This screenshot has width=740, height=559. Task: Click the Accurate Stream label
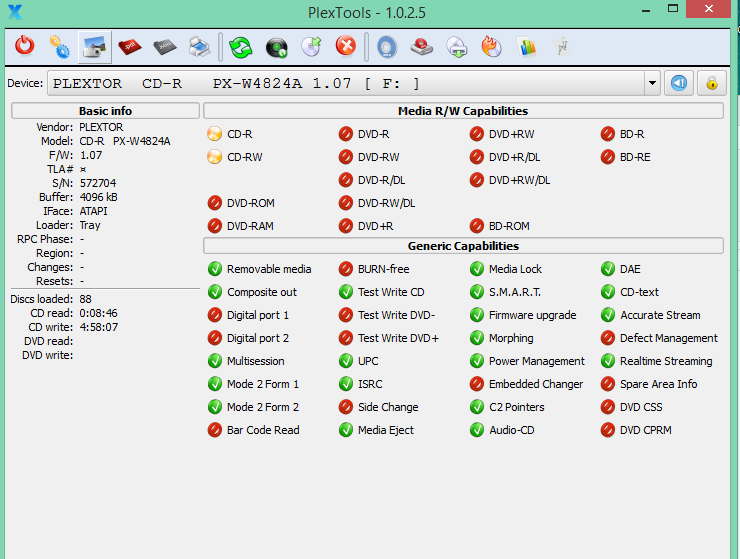pos(660,315)
